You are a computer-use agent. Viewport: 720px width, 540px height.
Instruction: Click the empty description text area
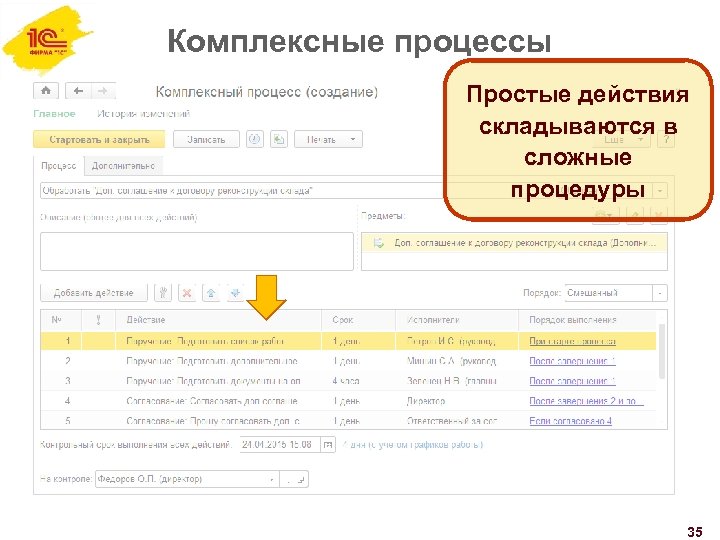pos(197,251)
